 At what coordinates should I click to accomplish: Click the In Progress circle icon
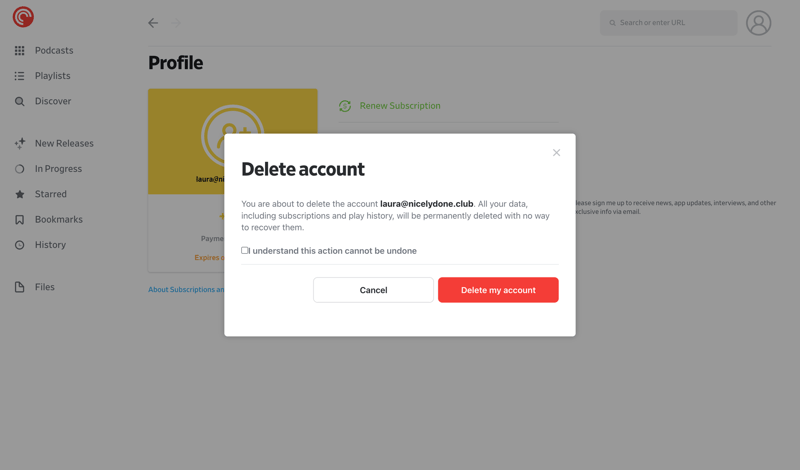[19, 169]
